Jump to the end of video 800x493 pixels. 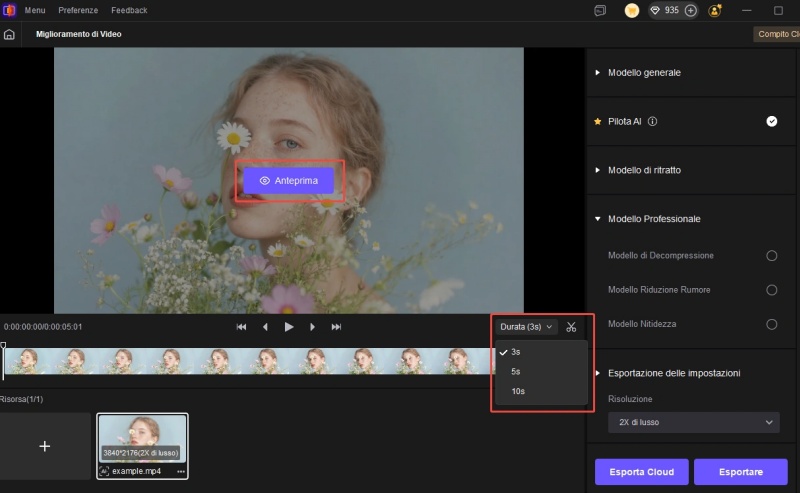[x=336, y=327]
